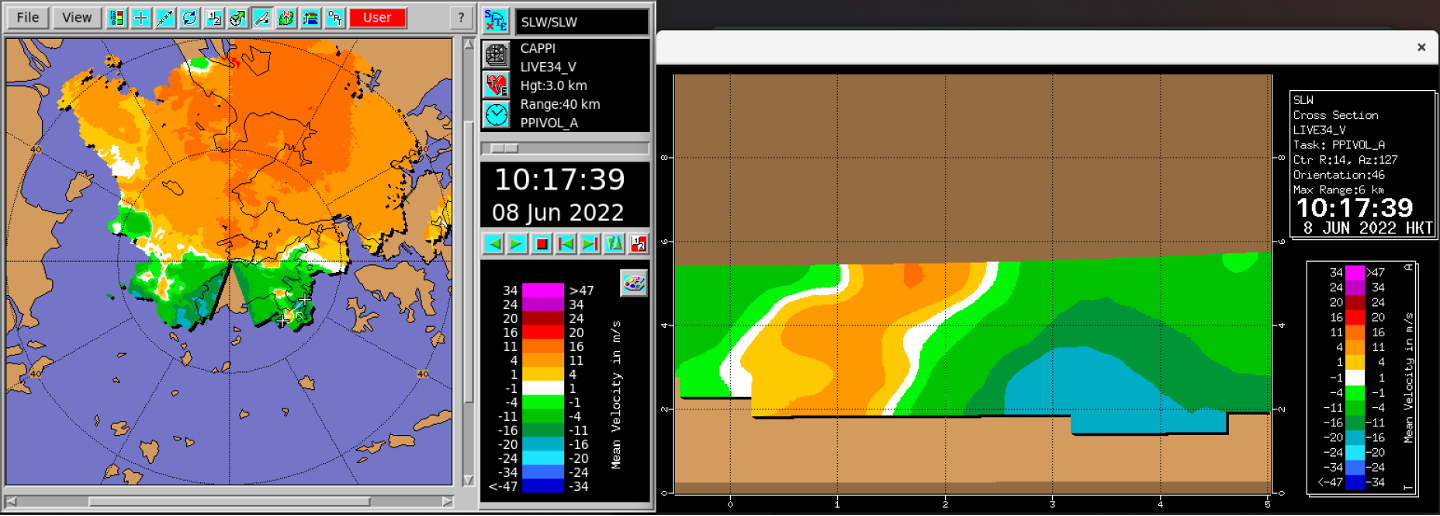Select the line measurement tool
1440x516 pixels.
click(165, 18)
